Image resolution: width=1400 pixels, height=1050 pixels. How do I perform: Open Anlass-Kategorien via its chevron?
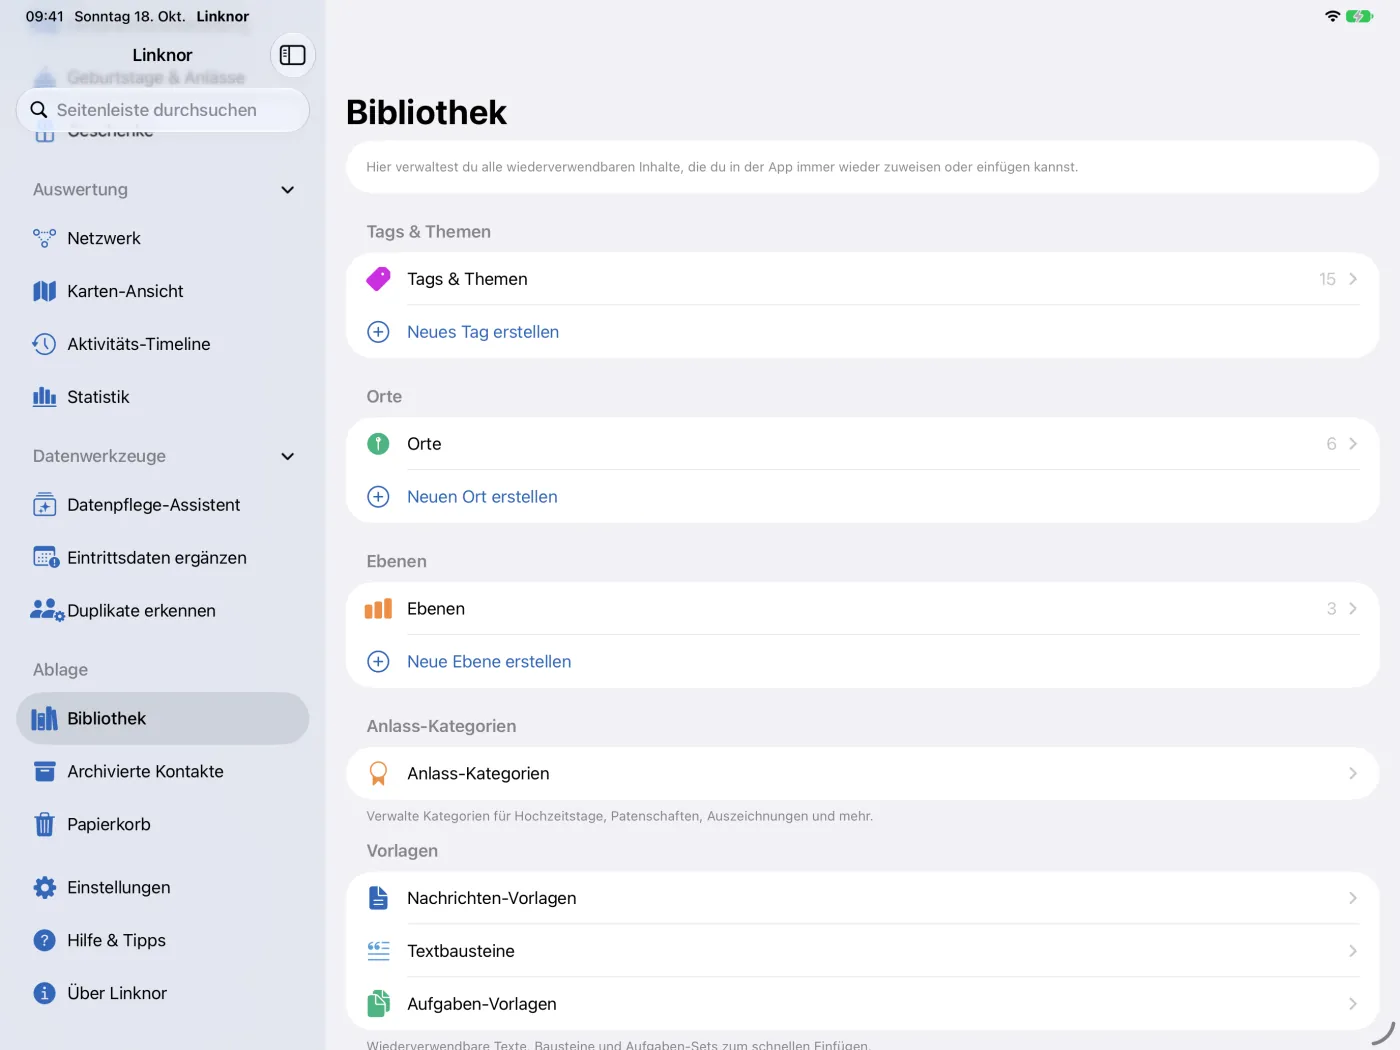click(1353, 774)
